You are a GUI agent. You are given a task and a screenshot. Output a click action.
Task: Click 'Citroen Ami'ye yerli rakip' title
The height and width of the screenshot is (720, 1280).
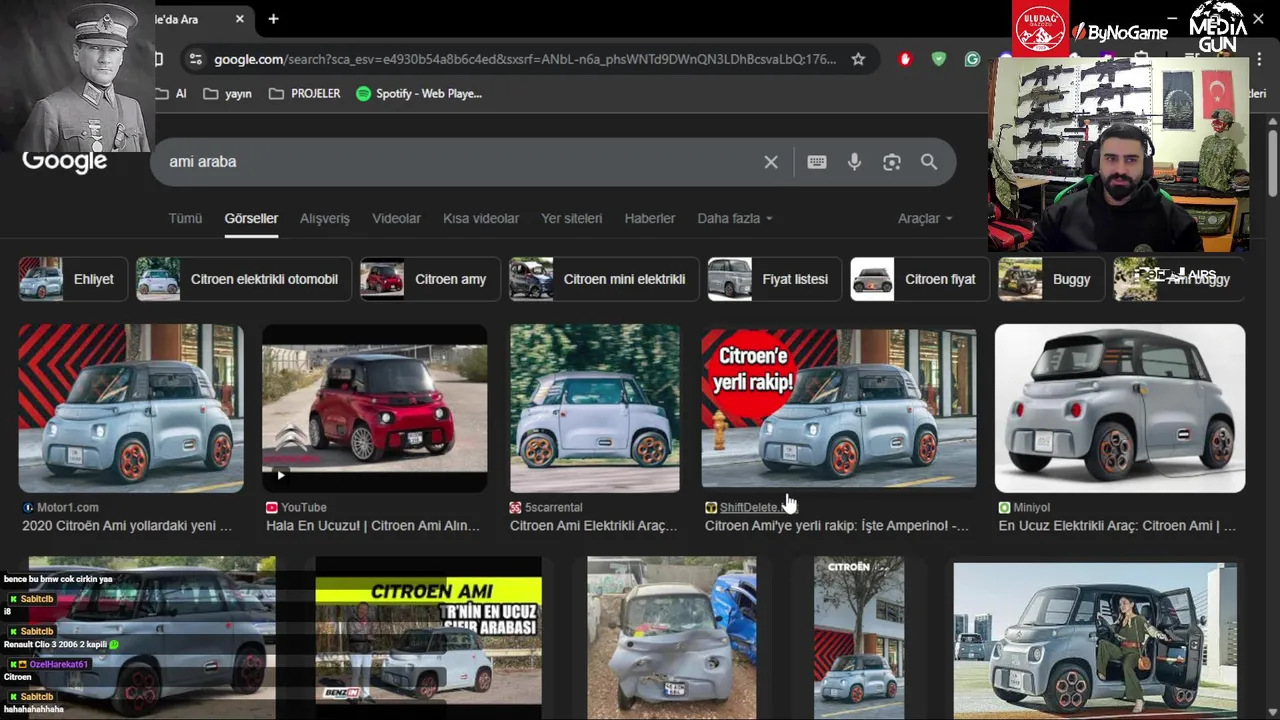point(837,525)
